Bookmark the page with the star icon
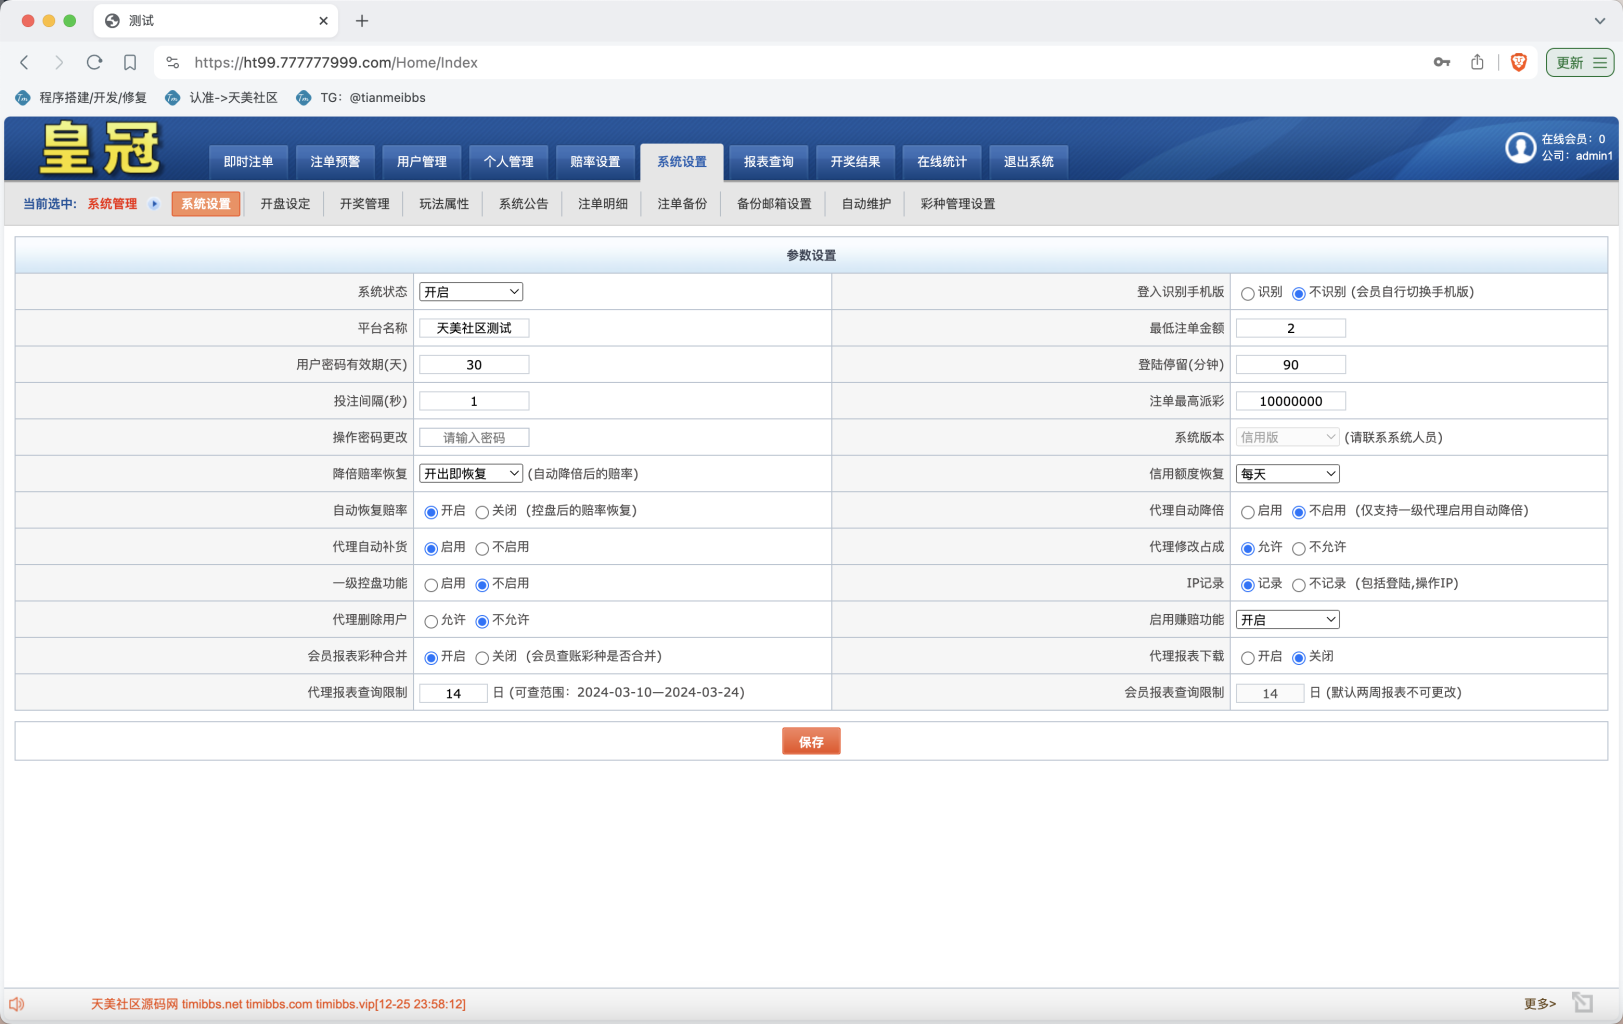 (x=130, y=62)
